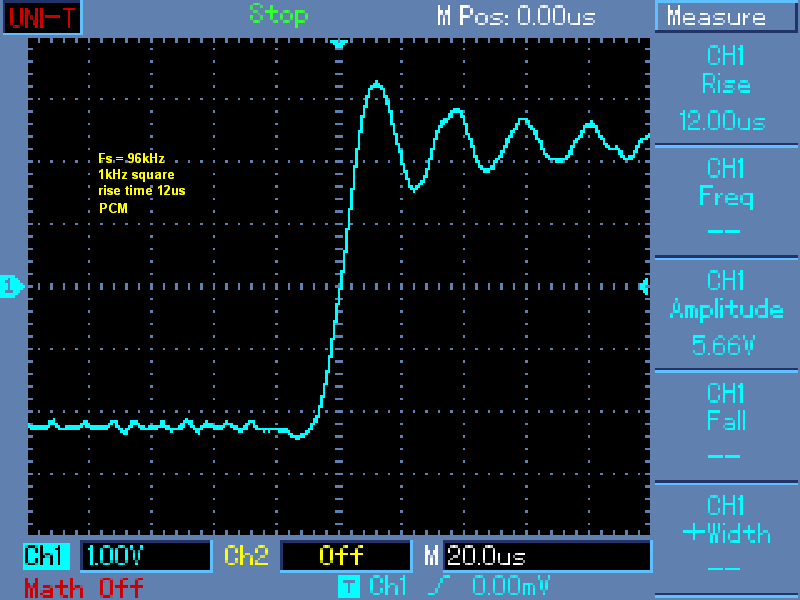
Task: Open the Measure menu header
Action: pyautogui.click(x=727, y=17)
